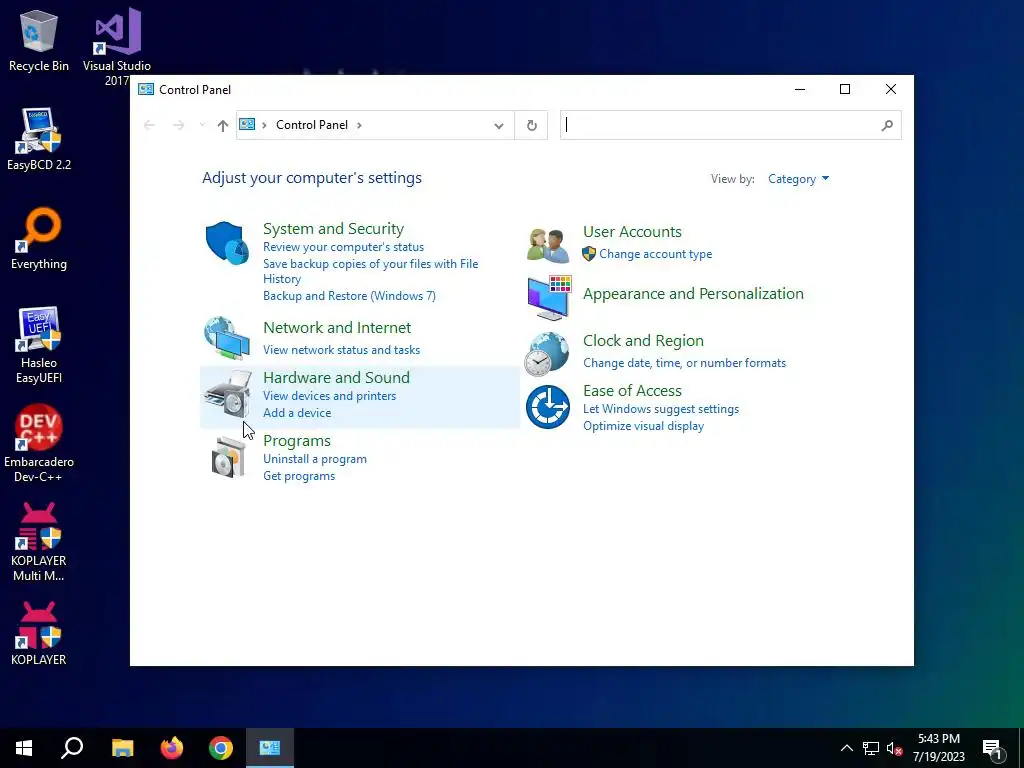Click the muted volume tray icon

895,748
